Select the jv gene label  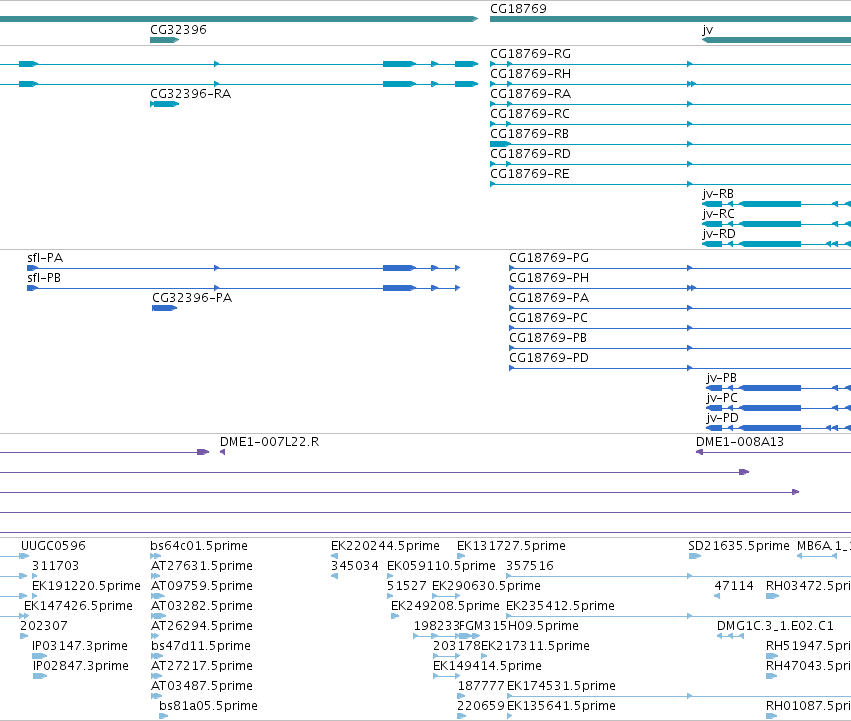[707, 29]
